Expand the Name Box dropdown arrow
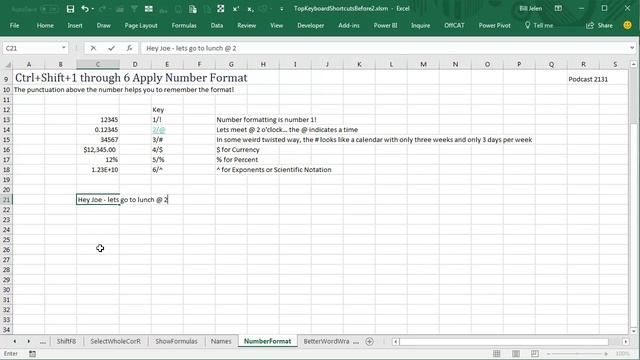Image resolution: width=640 pixels, height=360 pixels. tap(64, 48)
